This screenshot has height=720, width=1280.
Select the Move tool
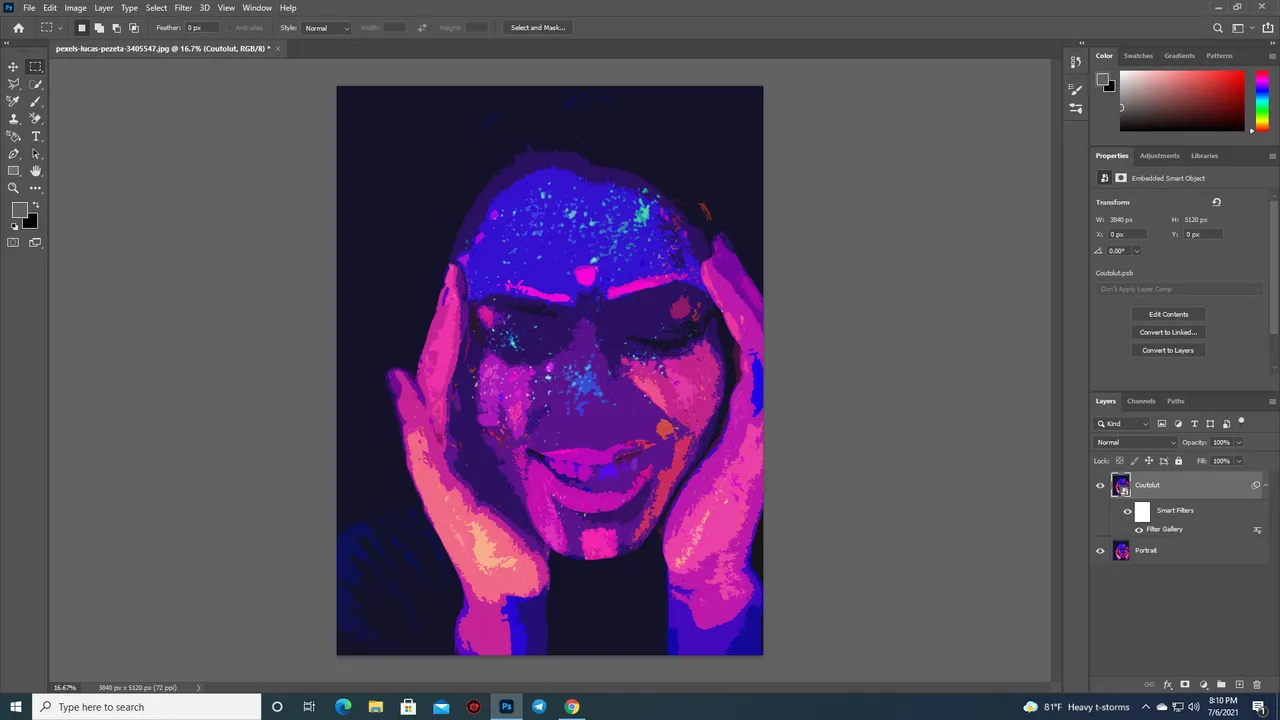[x=13, y=67]
